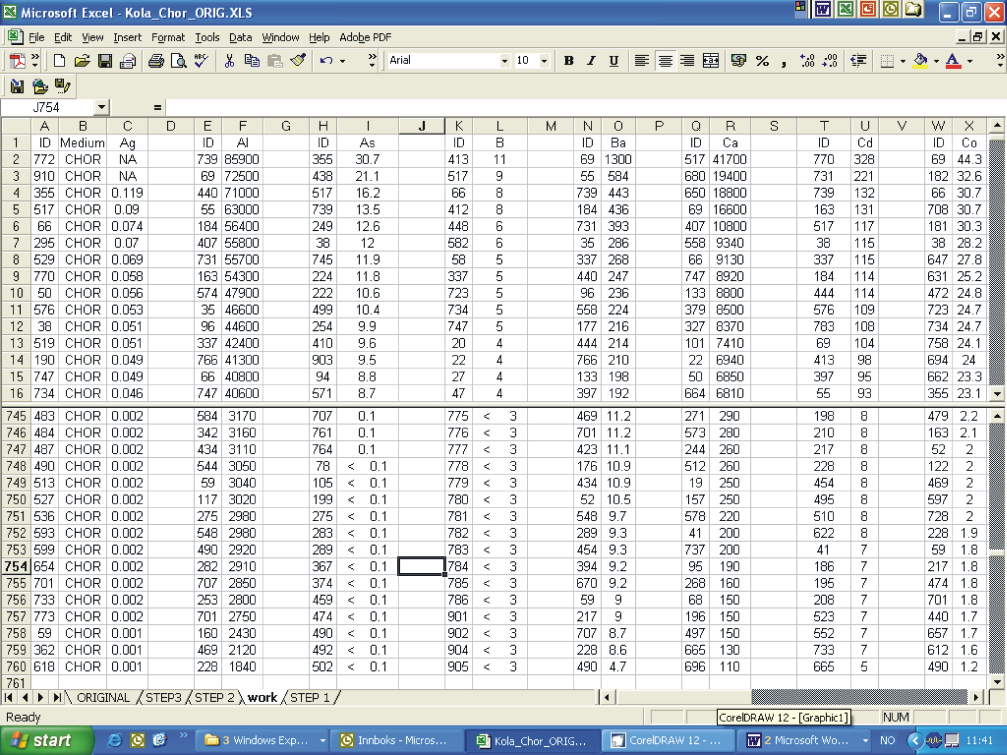Select the Format Painter brush

[297, 61]
